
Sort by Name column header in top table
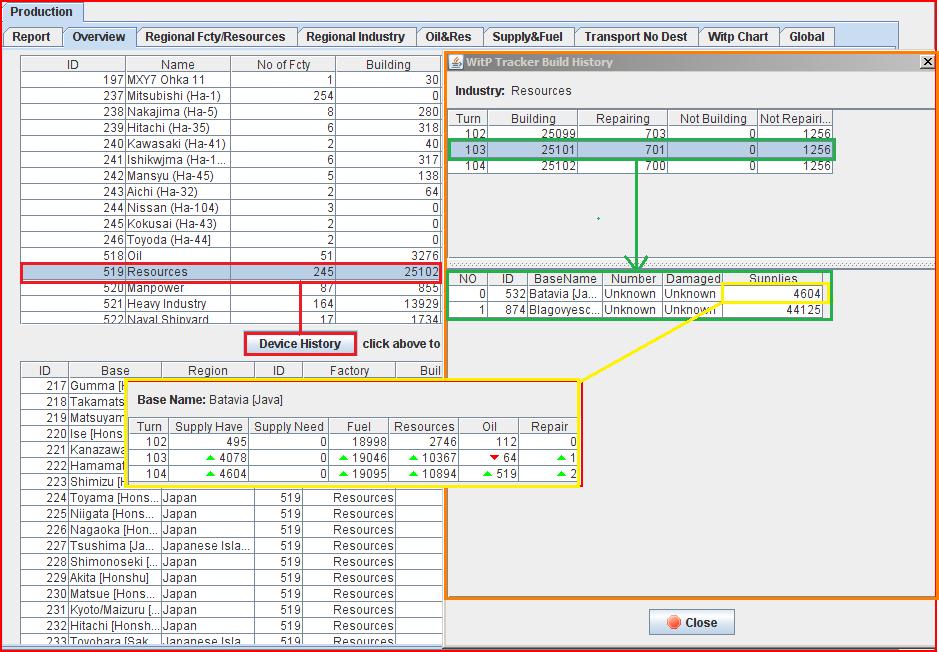tap(178, 64)
